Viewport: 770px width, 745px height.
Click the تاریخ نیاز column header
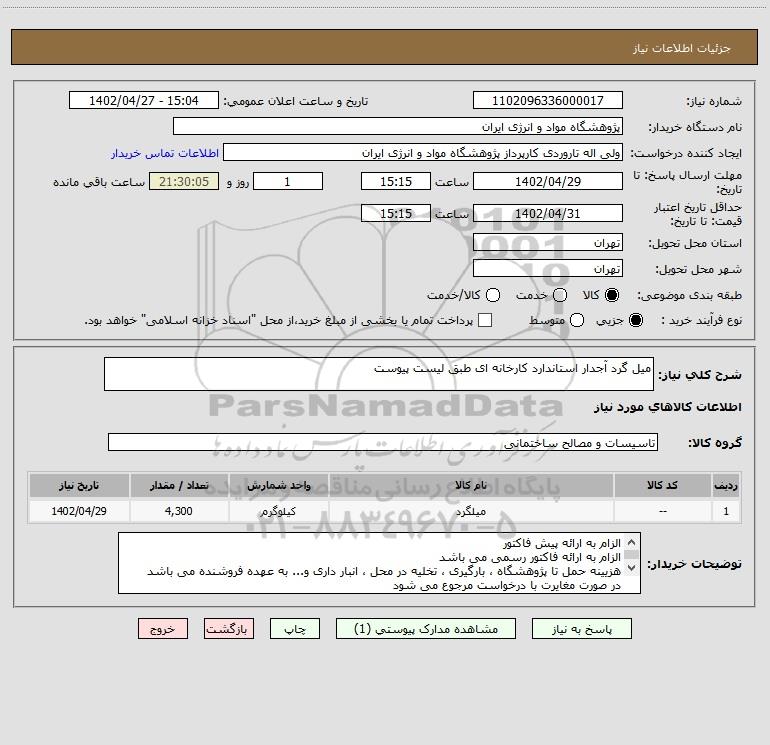tap(79, 485)
